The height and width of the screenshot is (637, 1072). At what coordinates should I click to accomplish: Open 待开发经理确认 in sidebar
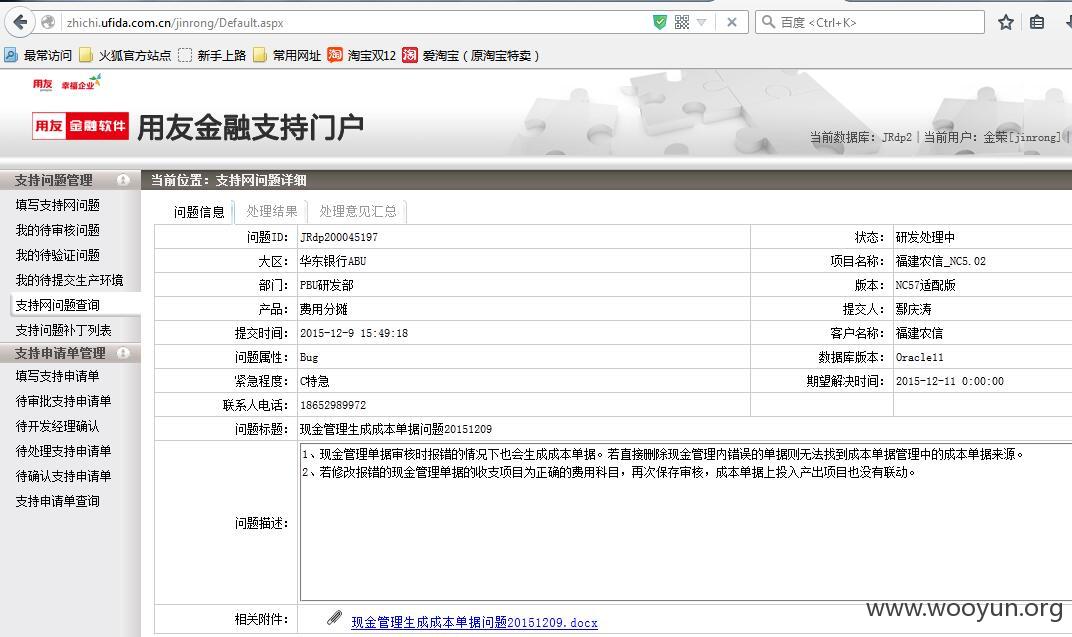tap(57, 426)
